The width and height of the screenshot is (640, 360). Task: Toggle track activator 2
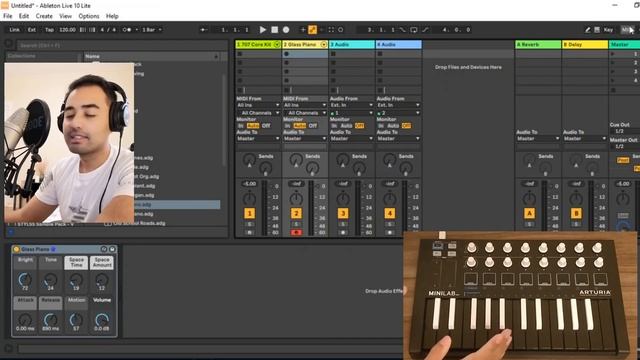pyautogui.click(x=296, y=213)
